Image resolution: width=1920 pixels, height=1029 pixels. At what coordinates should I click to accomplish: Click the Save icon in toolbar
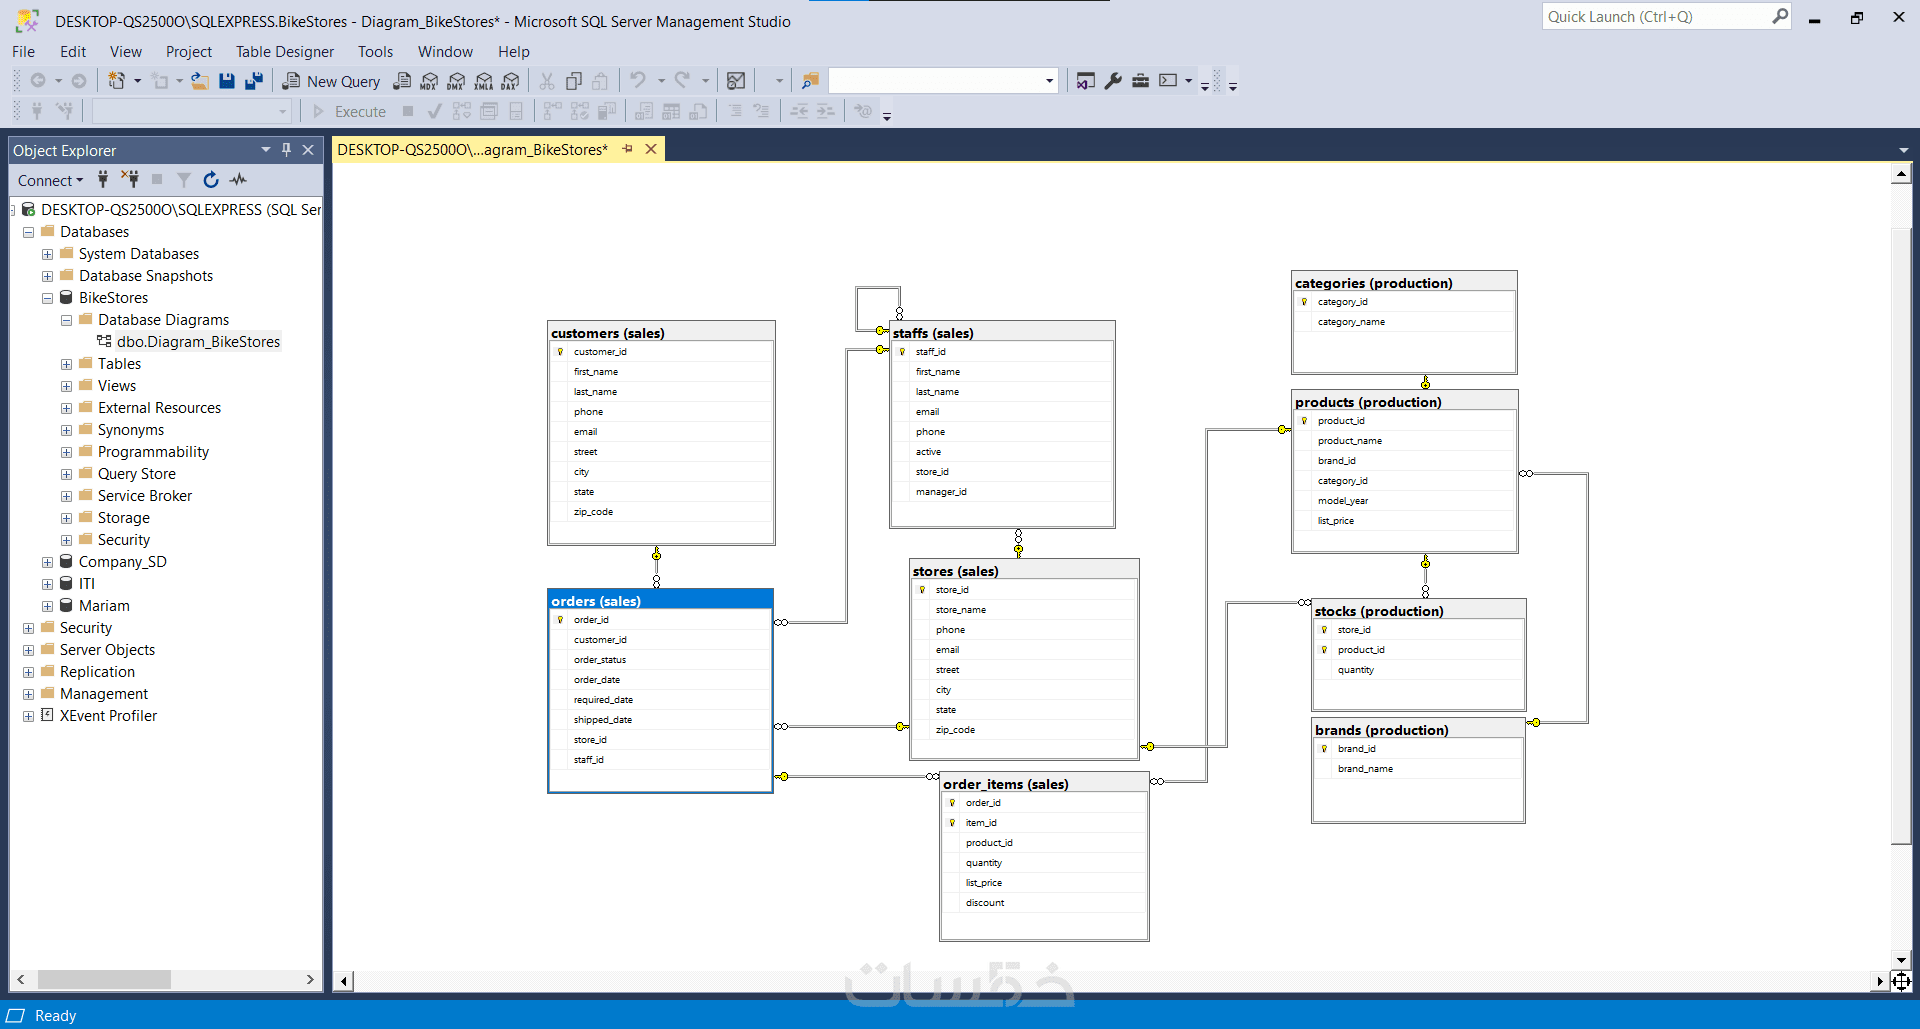(x=227, y=81)
